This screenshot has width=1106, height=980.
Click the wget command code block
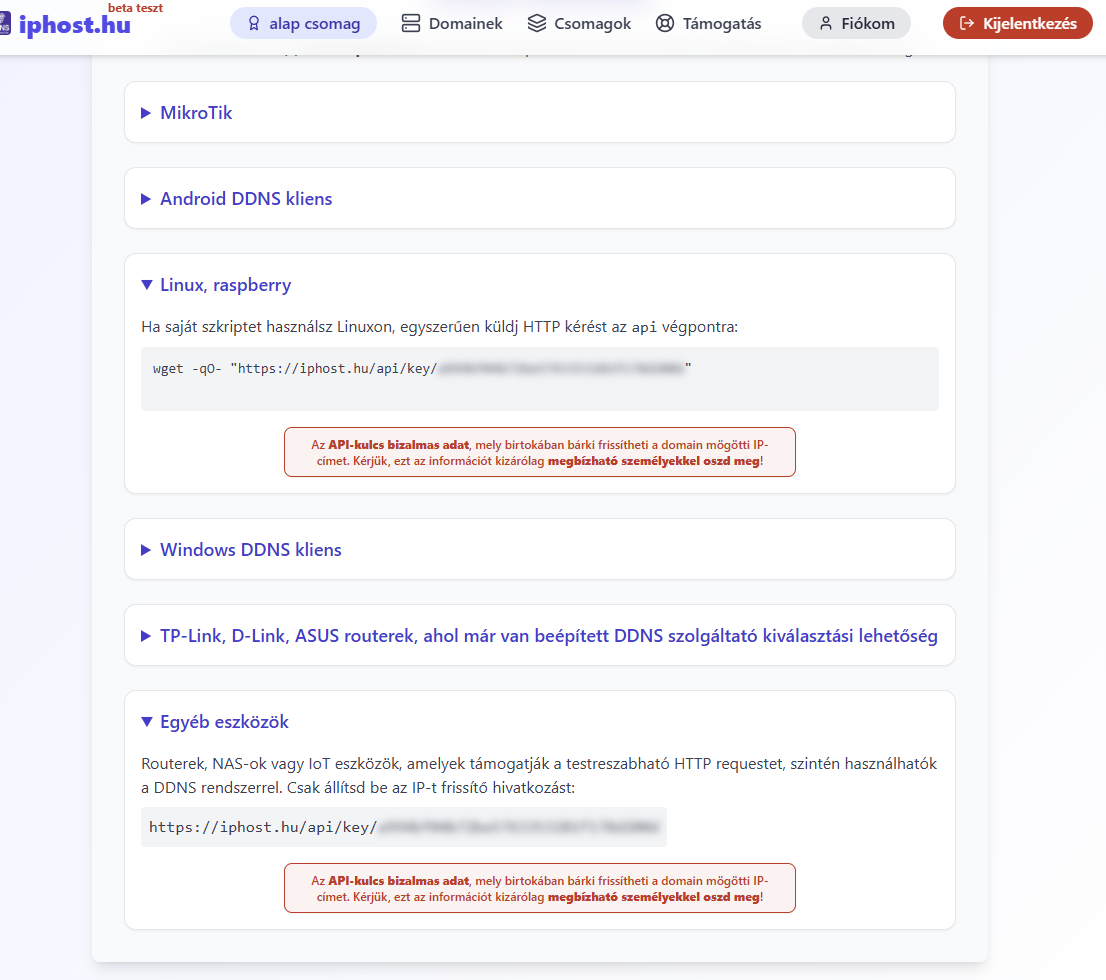click(540, 379)
